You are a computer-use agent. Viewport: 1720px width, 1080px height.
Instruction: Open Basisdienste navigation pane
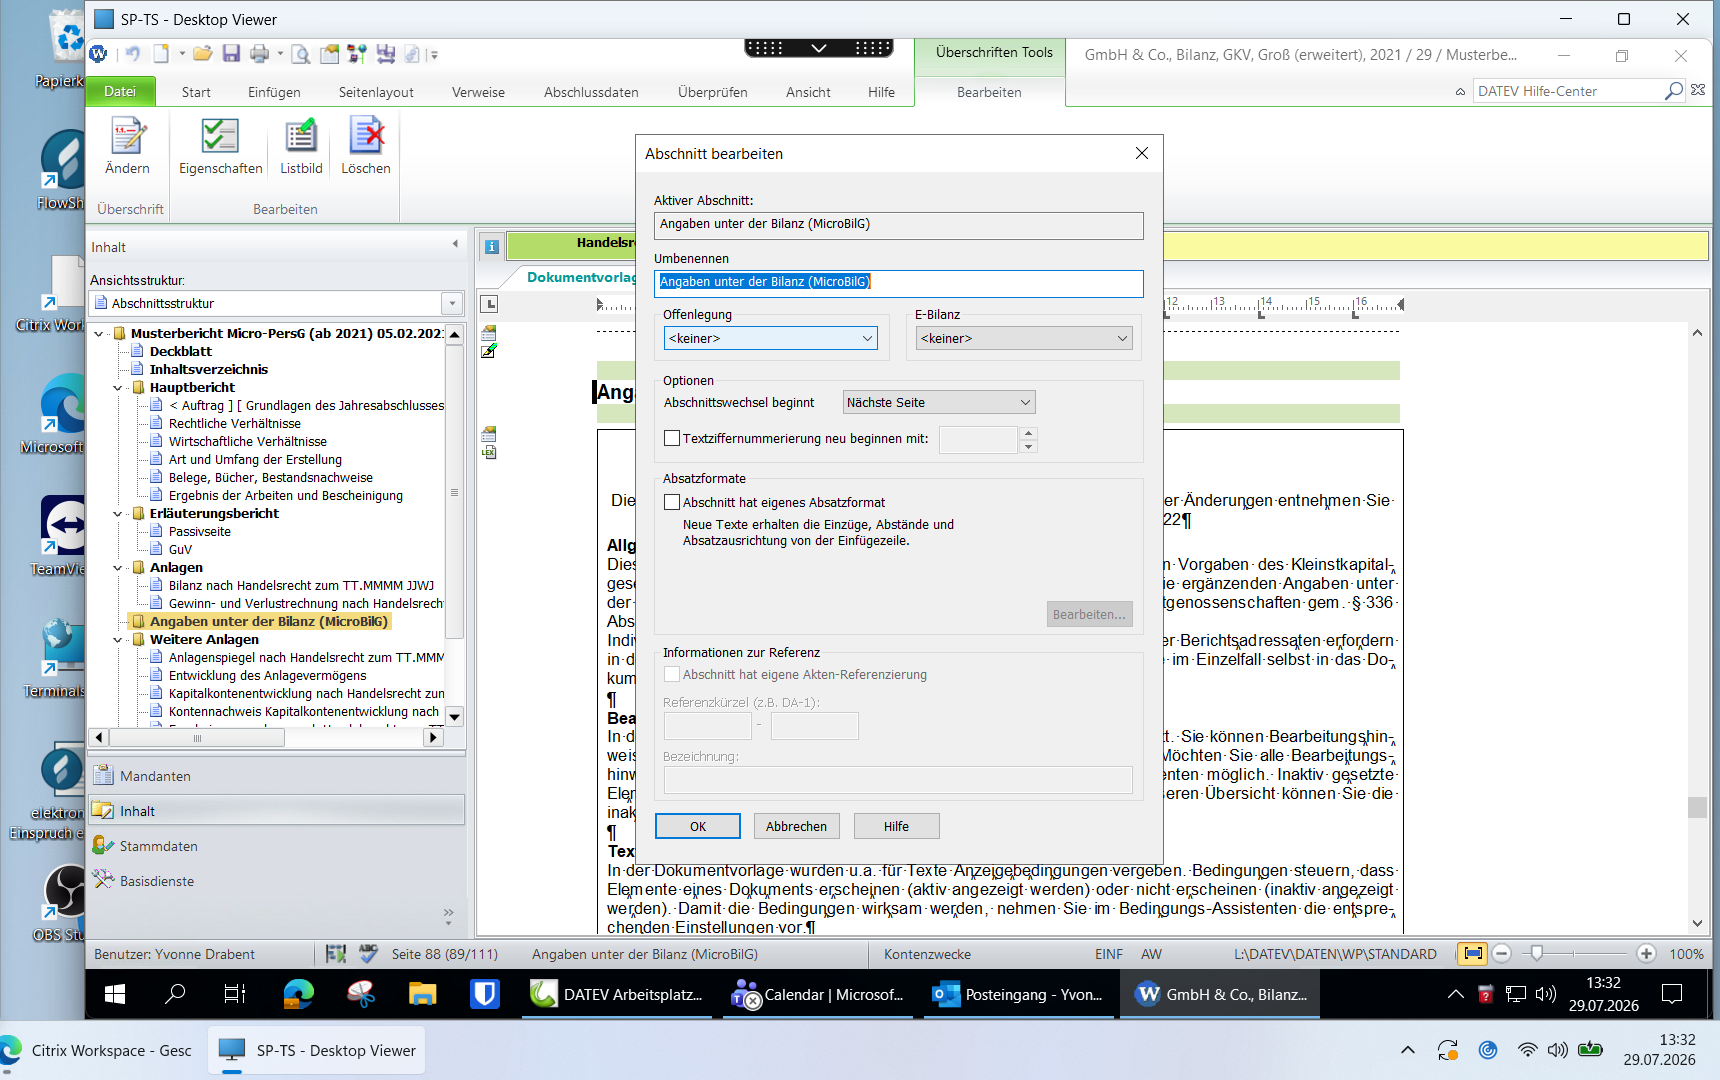[276, 881]
